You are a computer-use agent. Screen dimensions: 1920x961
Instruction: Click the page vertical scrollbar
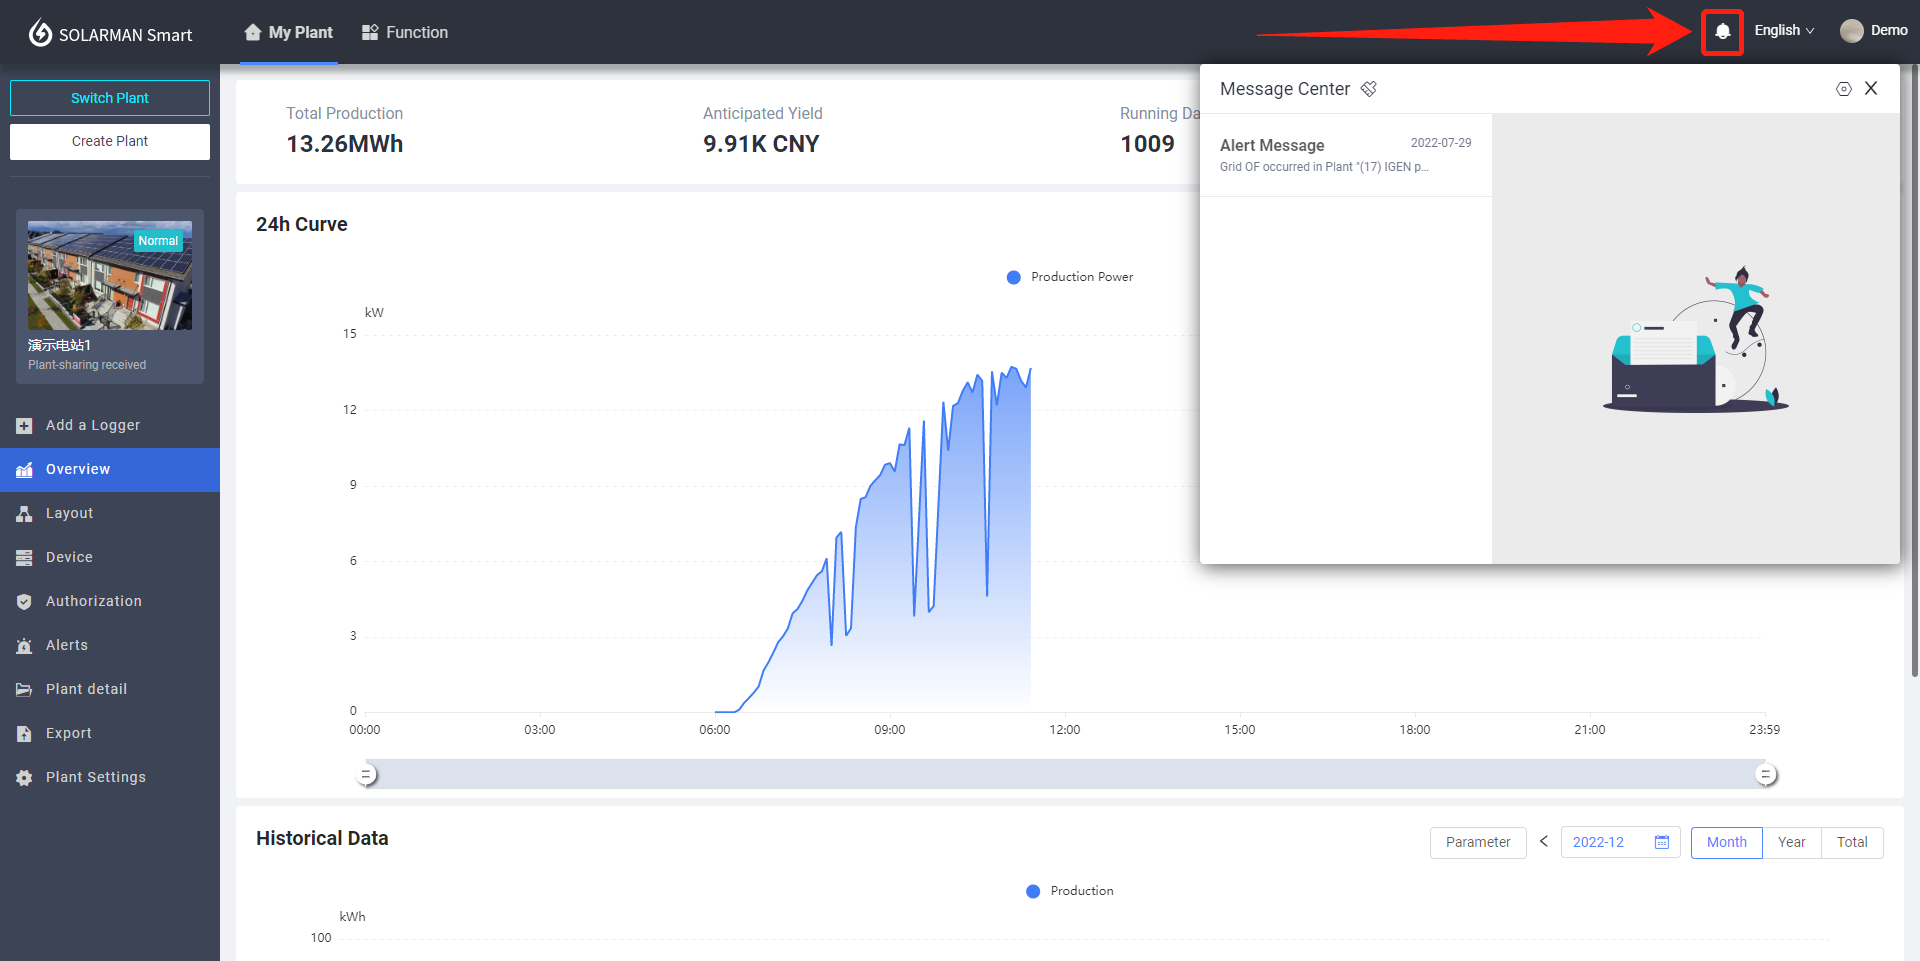pos(1914,370)
